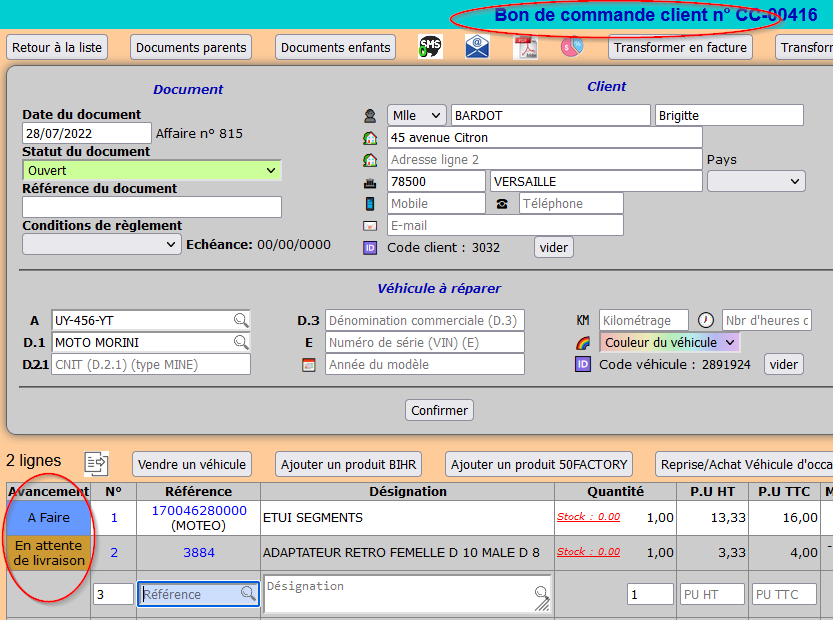Open the Couleur du véhicule color picker
Viewport: 833px width, 620px height.
(x=669, y=342)
